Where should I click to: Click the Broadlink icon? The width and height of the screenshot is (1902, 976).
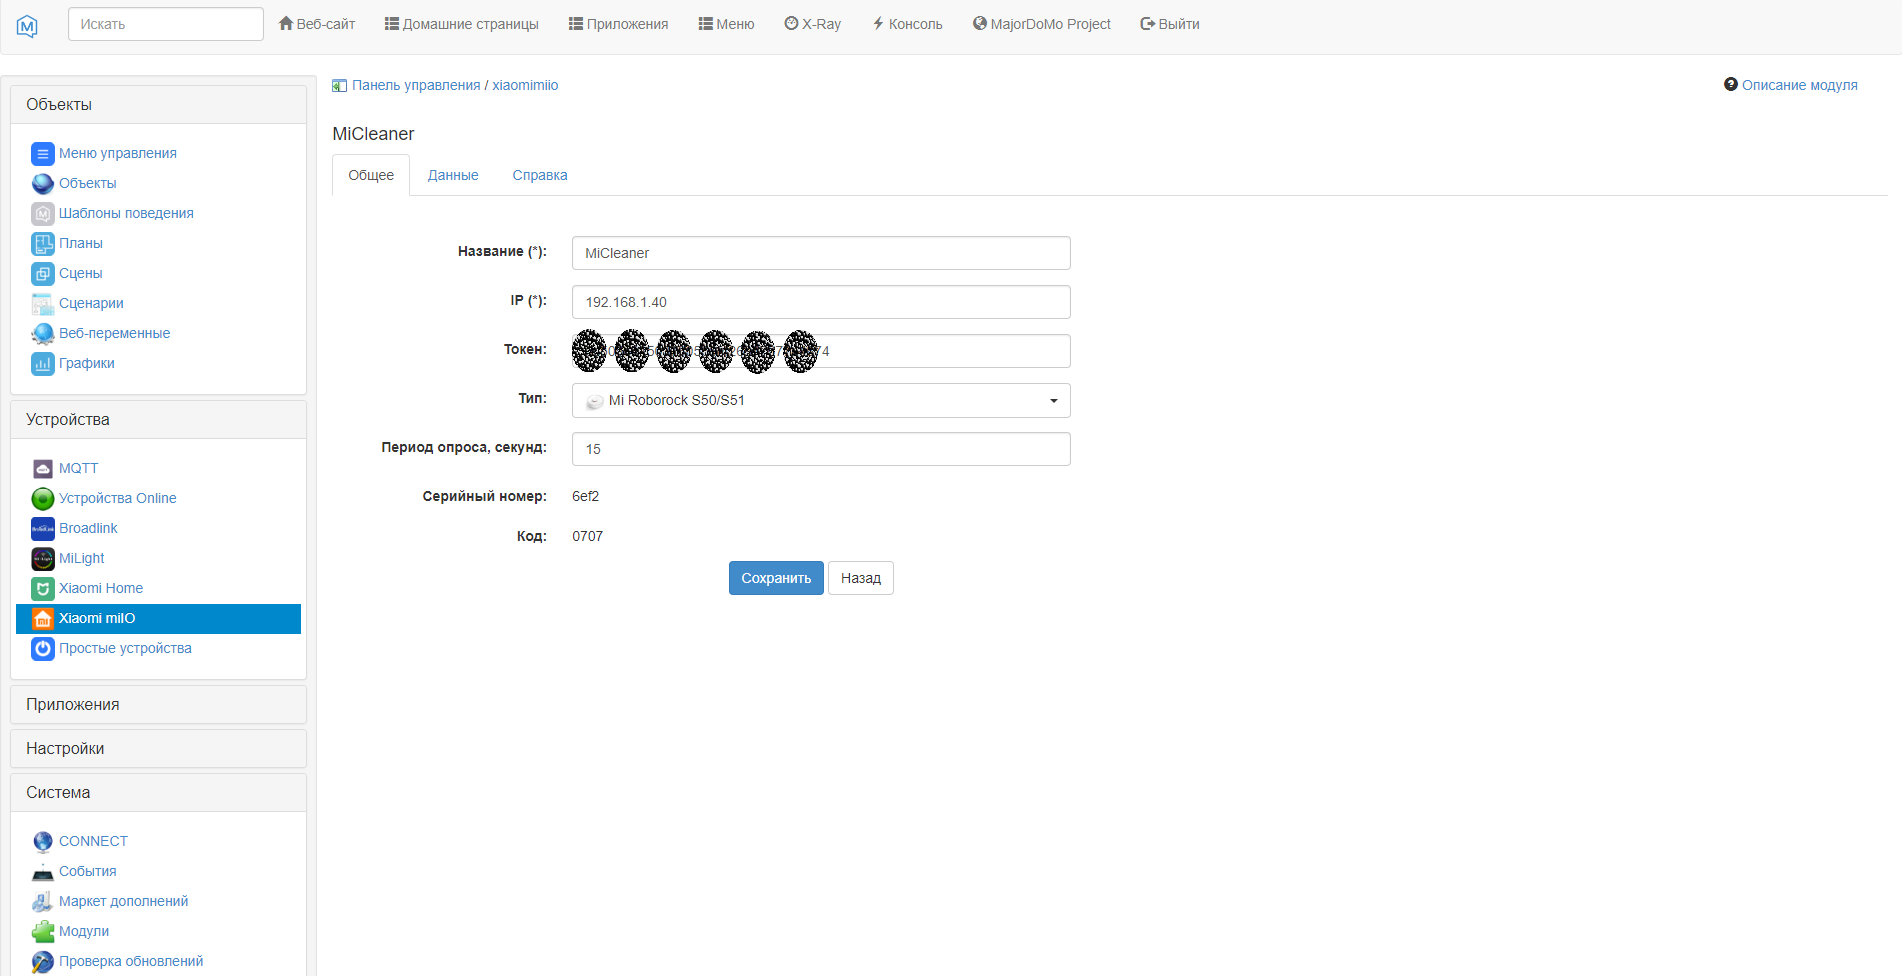[42, 529]
